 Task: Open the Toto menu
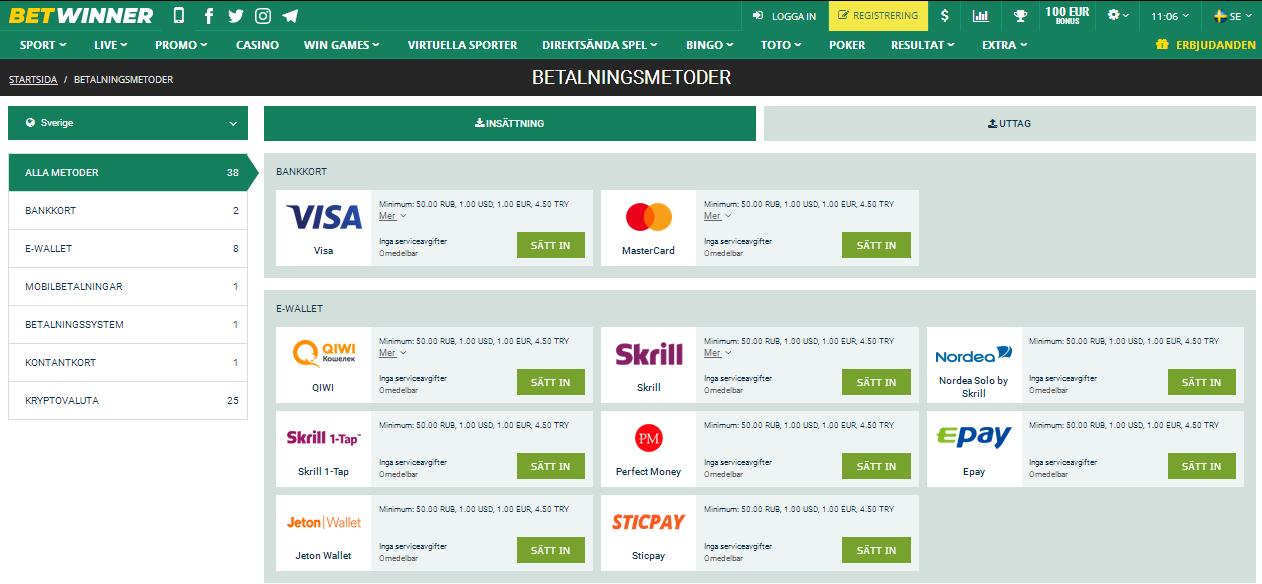[782, 45]
